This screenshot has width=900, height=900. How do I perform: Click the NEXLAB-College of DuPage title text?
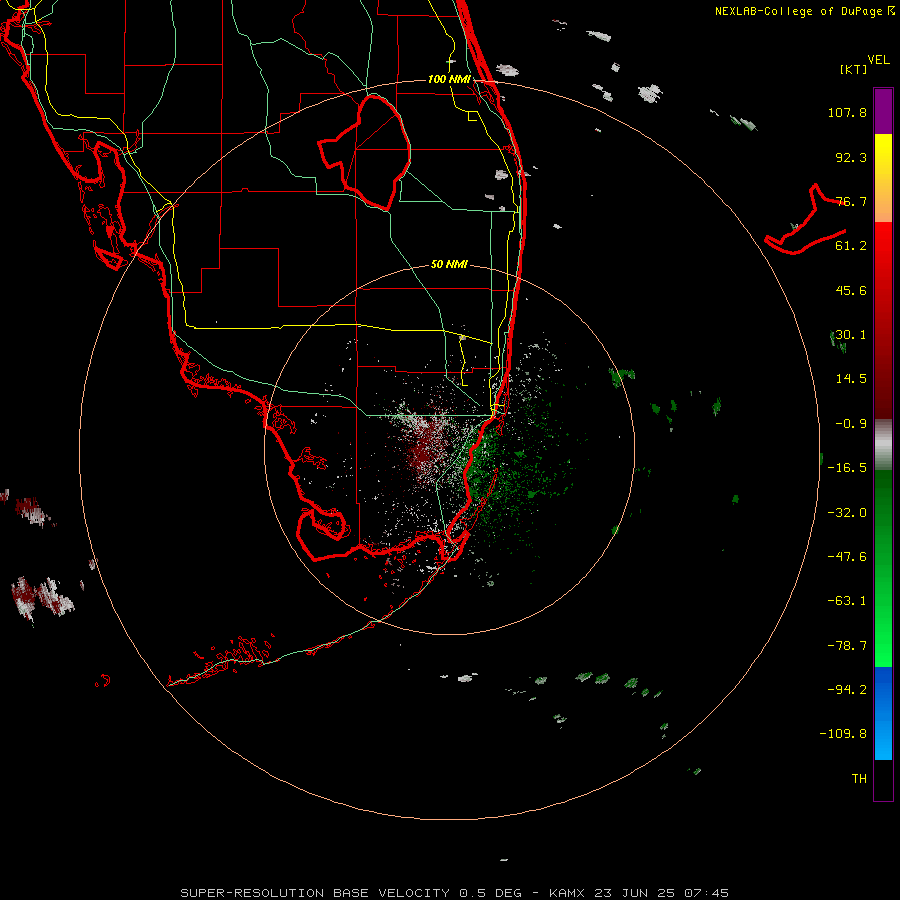[804, 11]
